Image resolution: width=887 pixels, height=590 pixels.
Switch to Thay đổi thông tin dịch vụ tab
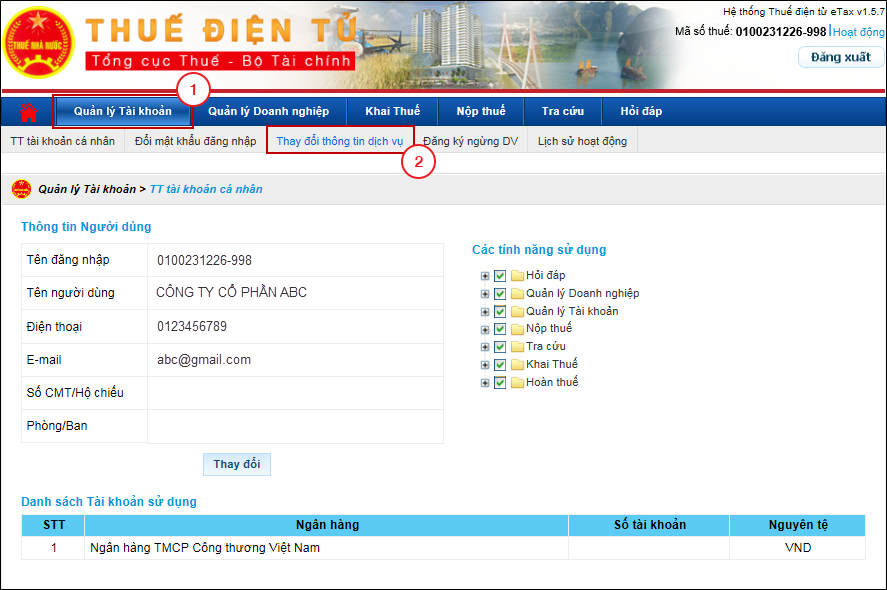coord(340,141)
